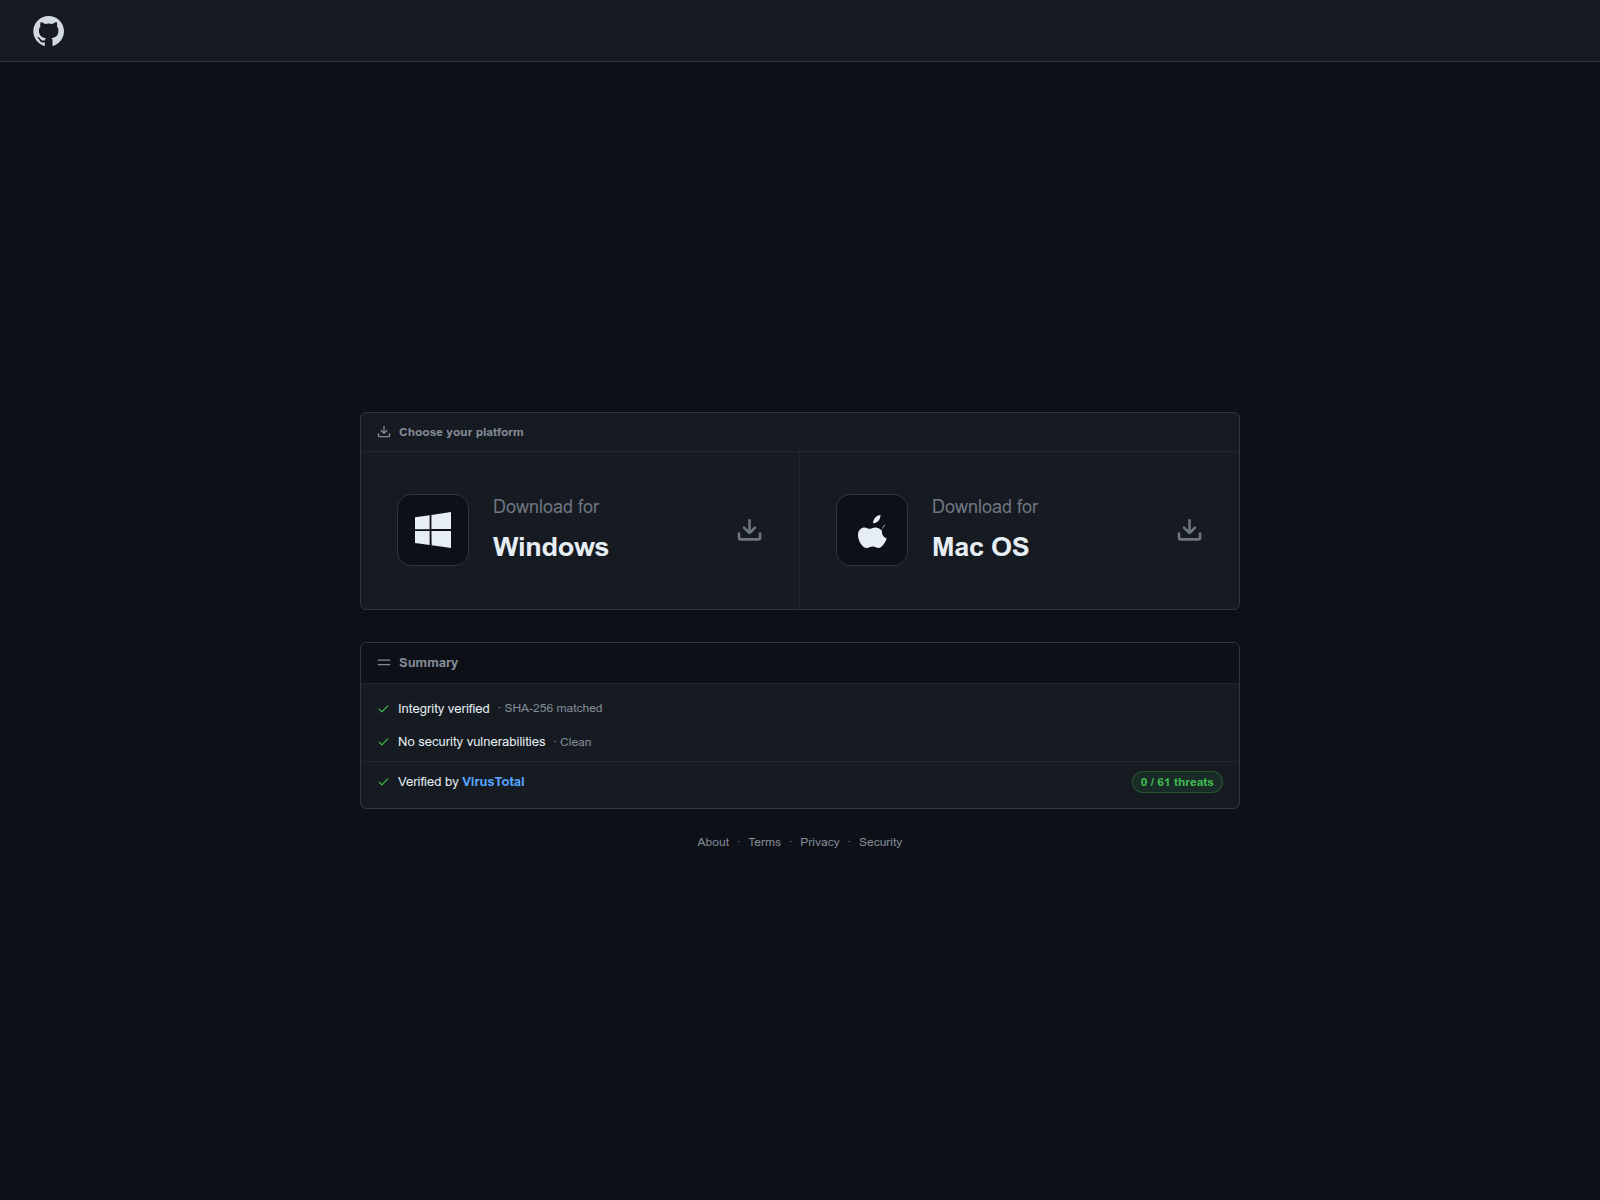The height and width of the screenshot is (1200, 1600).
Task: Open the VirusTotal link
Action: pos(493,782)
